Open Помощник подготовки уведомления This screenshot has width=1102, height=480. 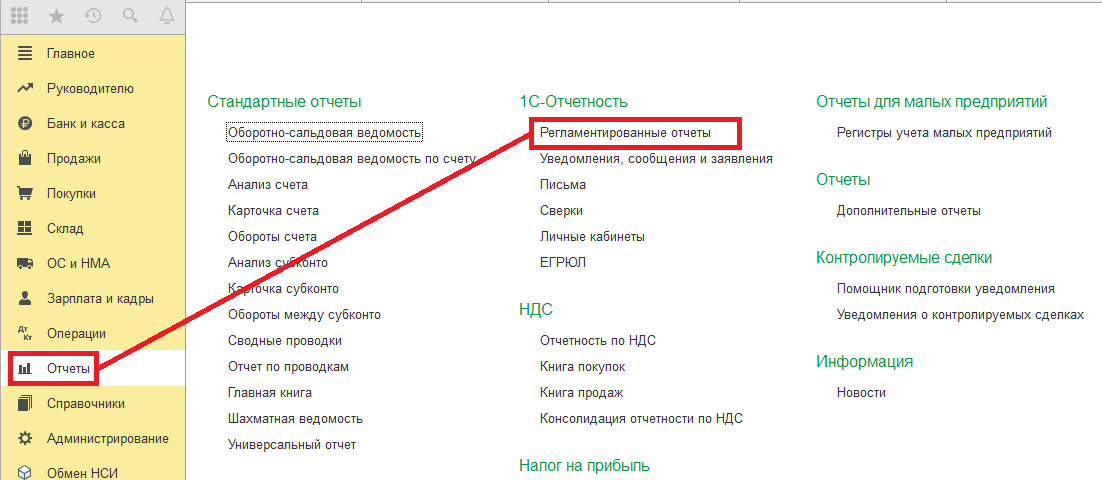946,289
